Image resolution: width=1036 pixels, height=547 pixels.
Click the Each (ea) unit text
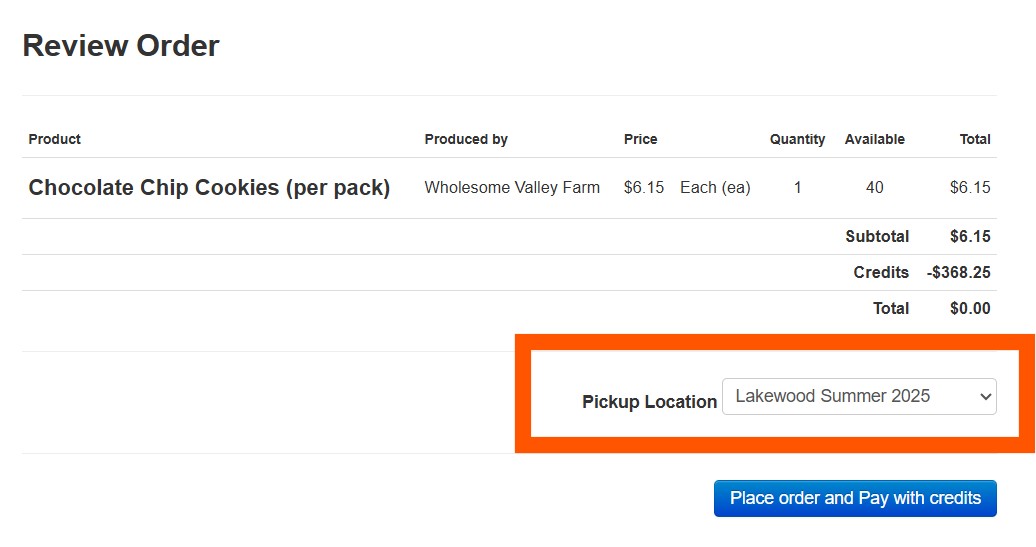coord(715,188)
